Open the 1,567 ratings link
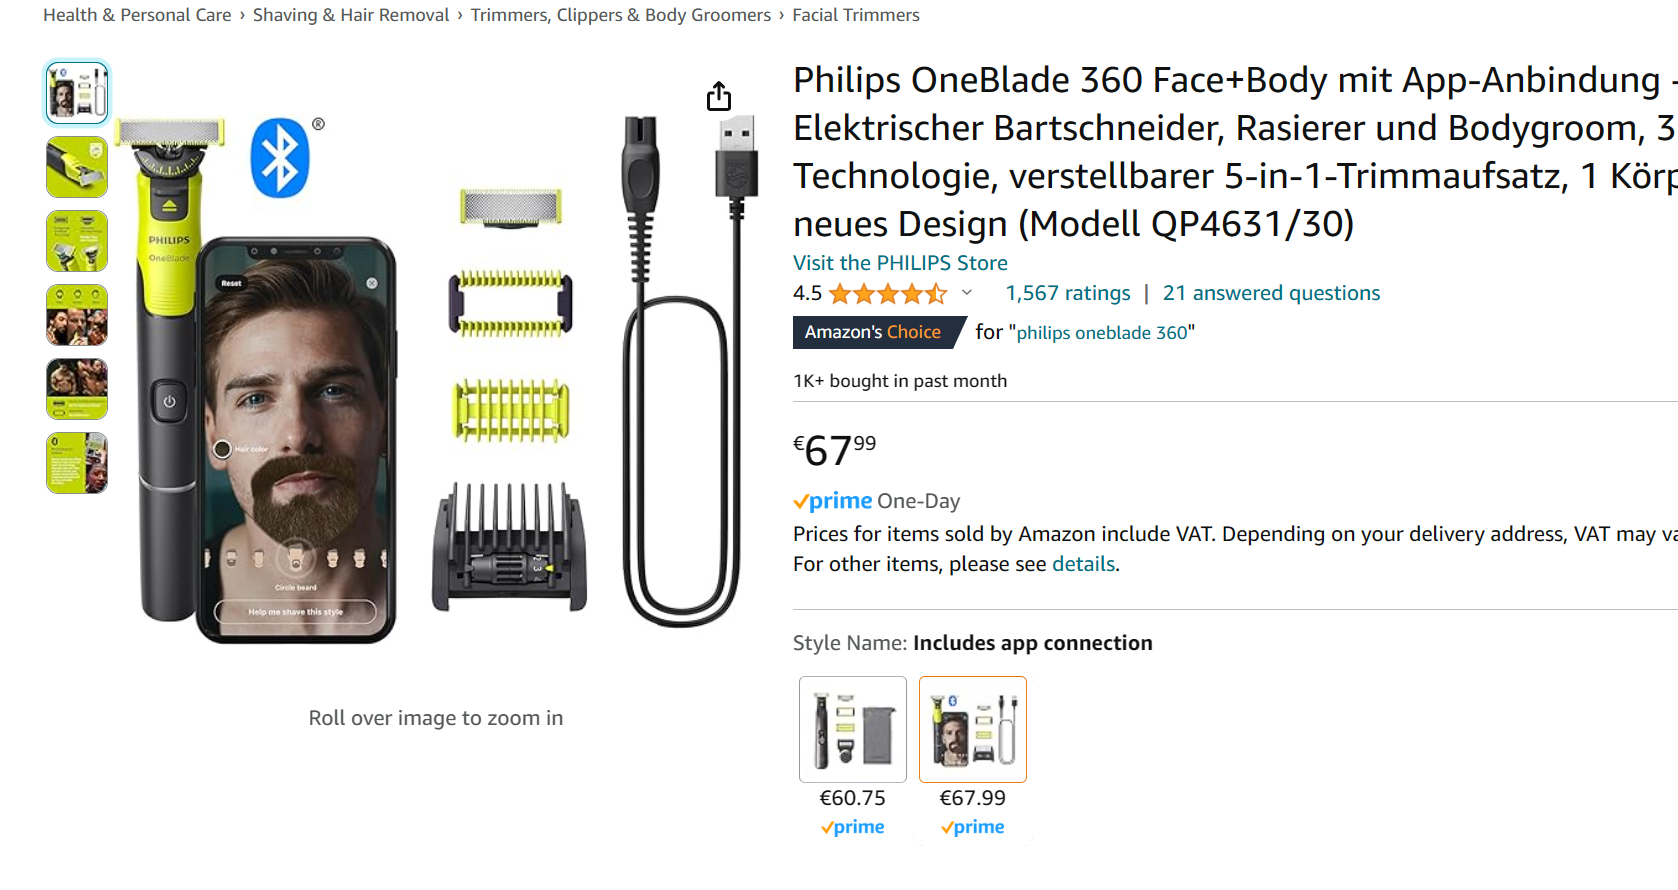 (x=1067, y=293)
